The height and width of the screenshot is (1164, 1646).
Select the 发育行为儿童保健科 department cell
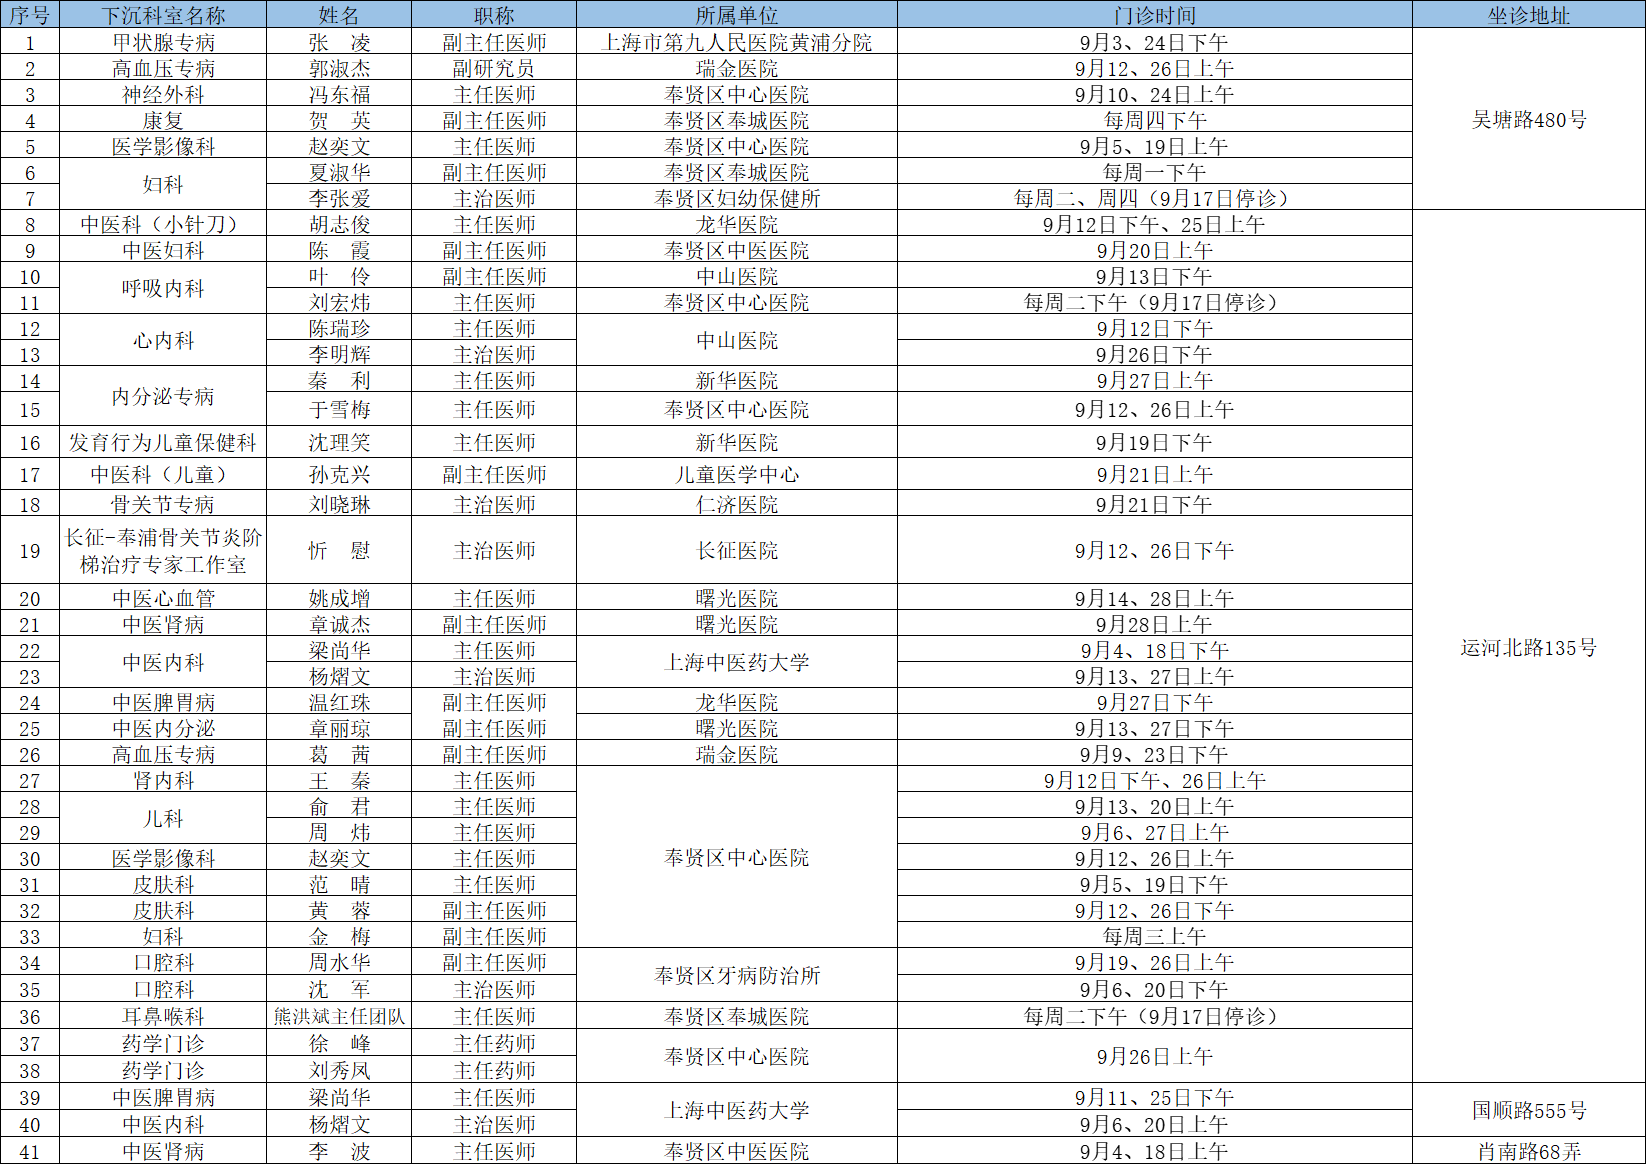coord(163,442)
